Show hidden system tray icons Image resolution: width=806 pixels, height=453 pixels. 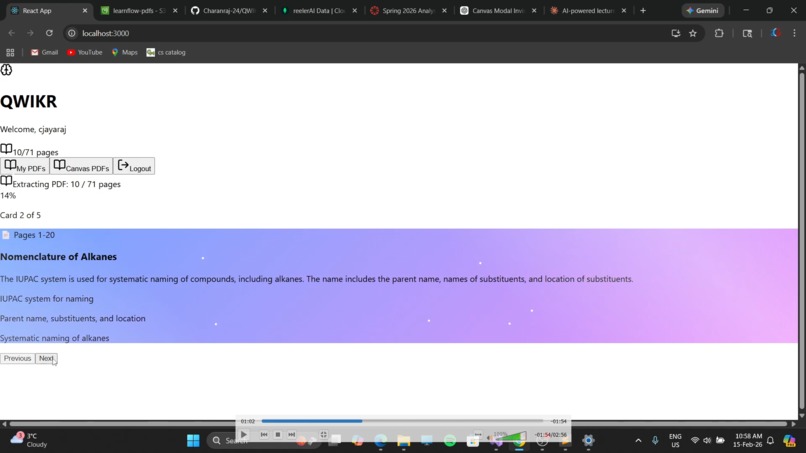point(638,441)
